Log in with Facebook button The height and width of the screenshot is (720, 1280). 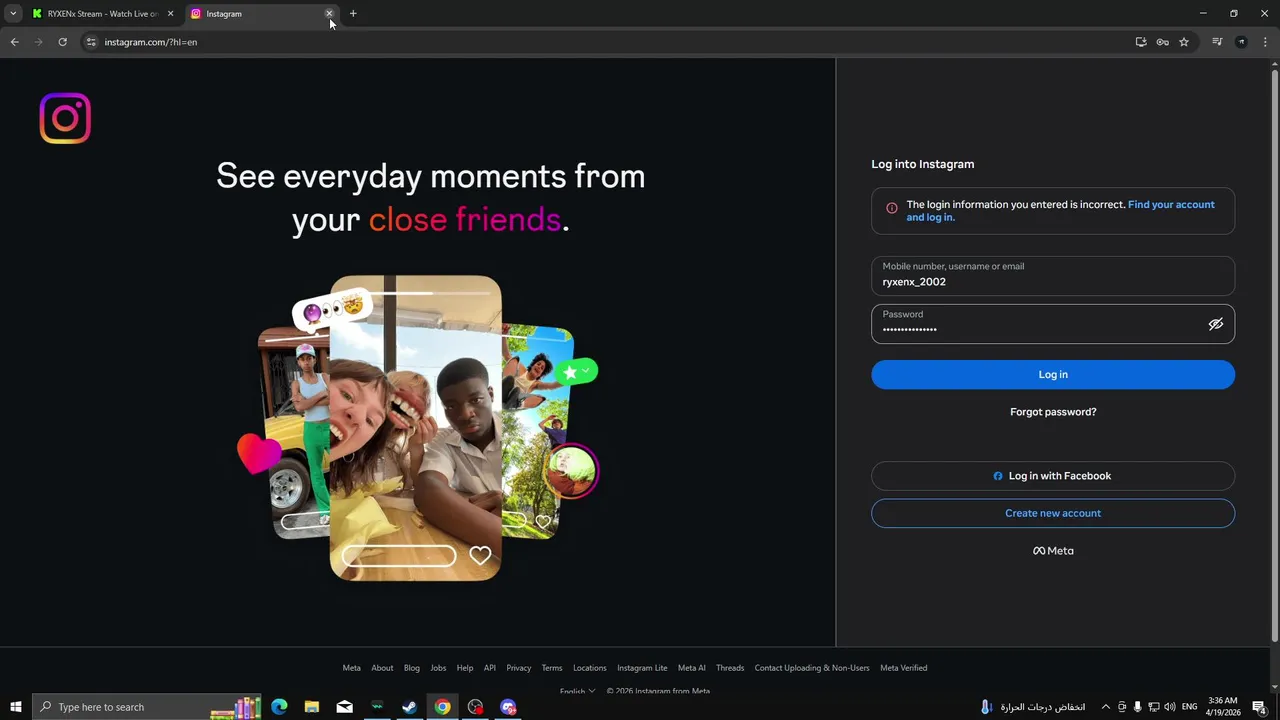pyautogui.click(x=1053, y=476)
